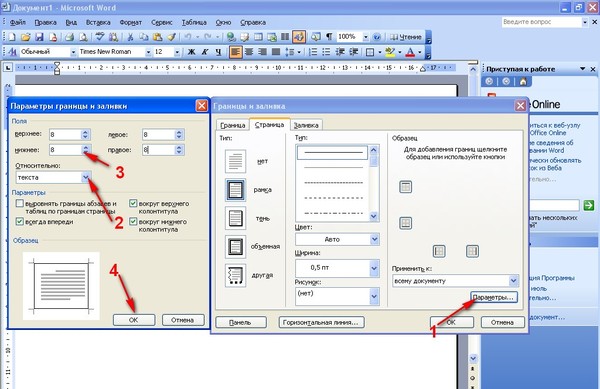The width and height of the screenshot is (600, 389).
Task: Enable 'выровнять границы абзацев' checkbox
Action: pos(20,203)
